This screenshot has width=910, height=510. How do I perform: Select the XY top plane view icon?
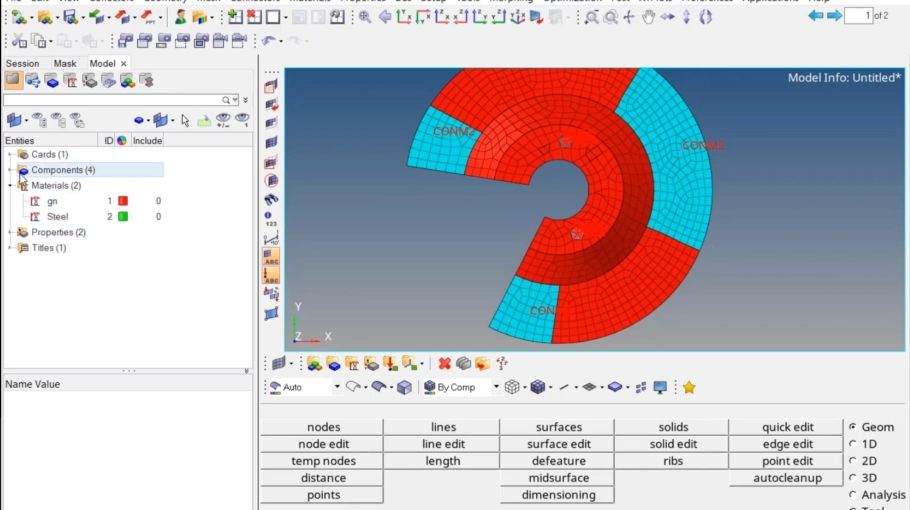pyautogui.click(x=404, y=17)
